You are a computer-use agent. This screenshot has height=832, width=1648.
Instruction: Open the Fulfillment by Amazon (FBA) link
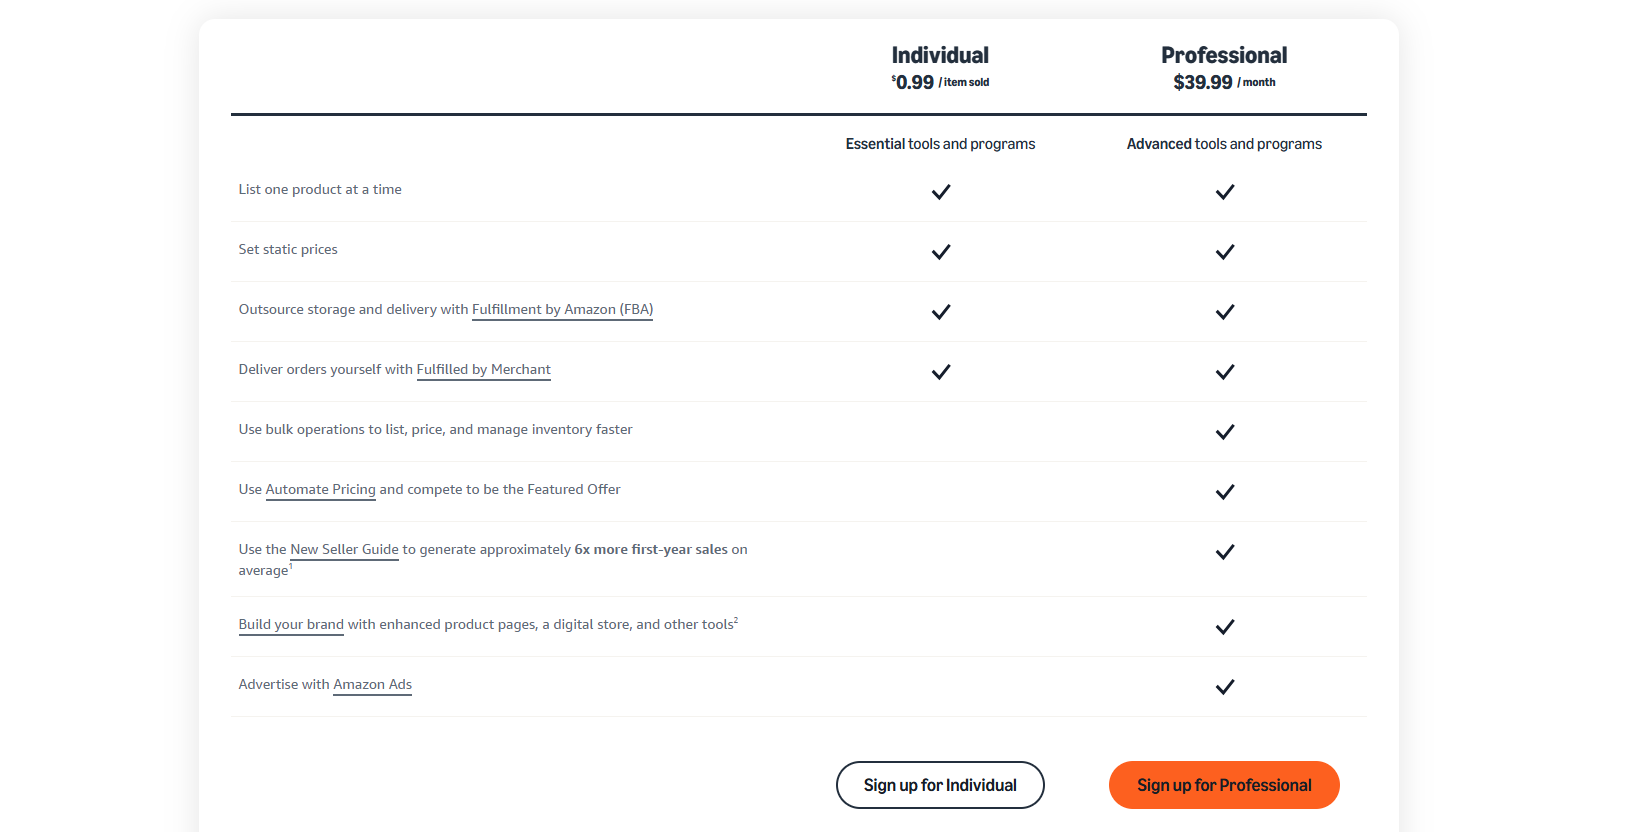562,310
